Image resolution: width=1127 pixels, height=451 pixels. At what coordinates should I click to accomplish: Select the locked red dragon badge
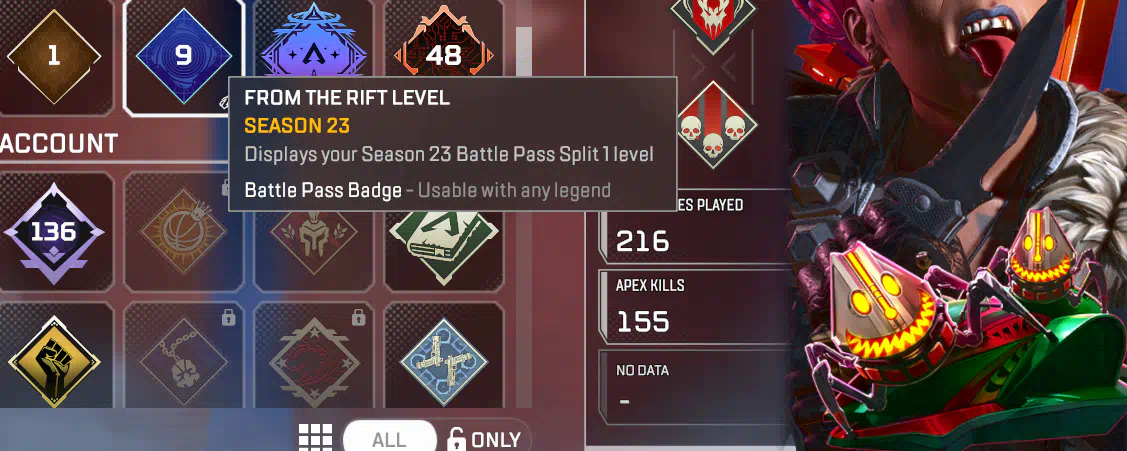pyautogui.click(x=313, y=360)
